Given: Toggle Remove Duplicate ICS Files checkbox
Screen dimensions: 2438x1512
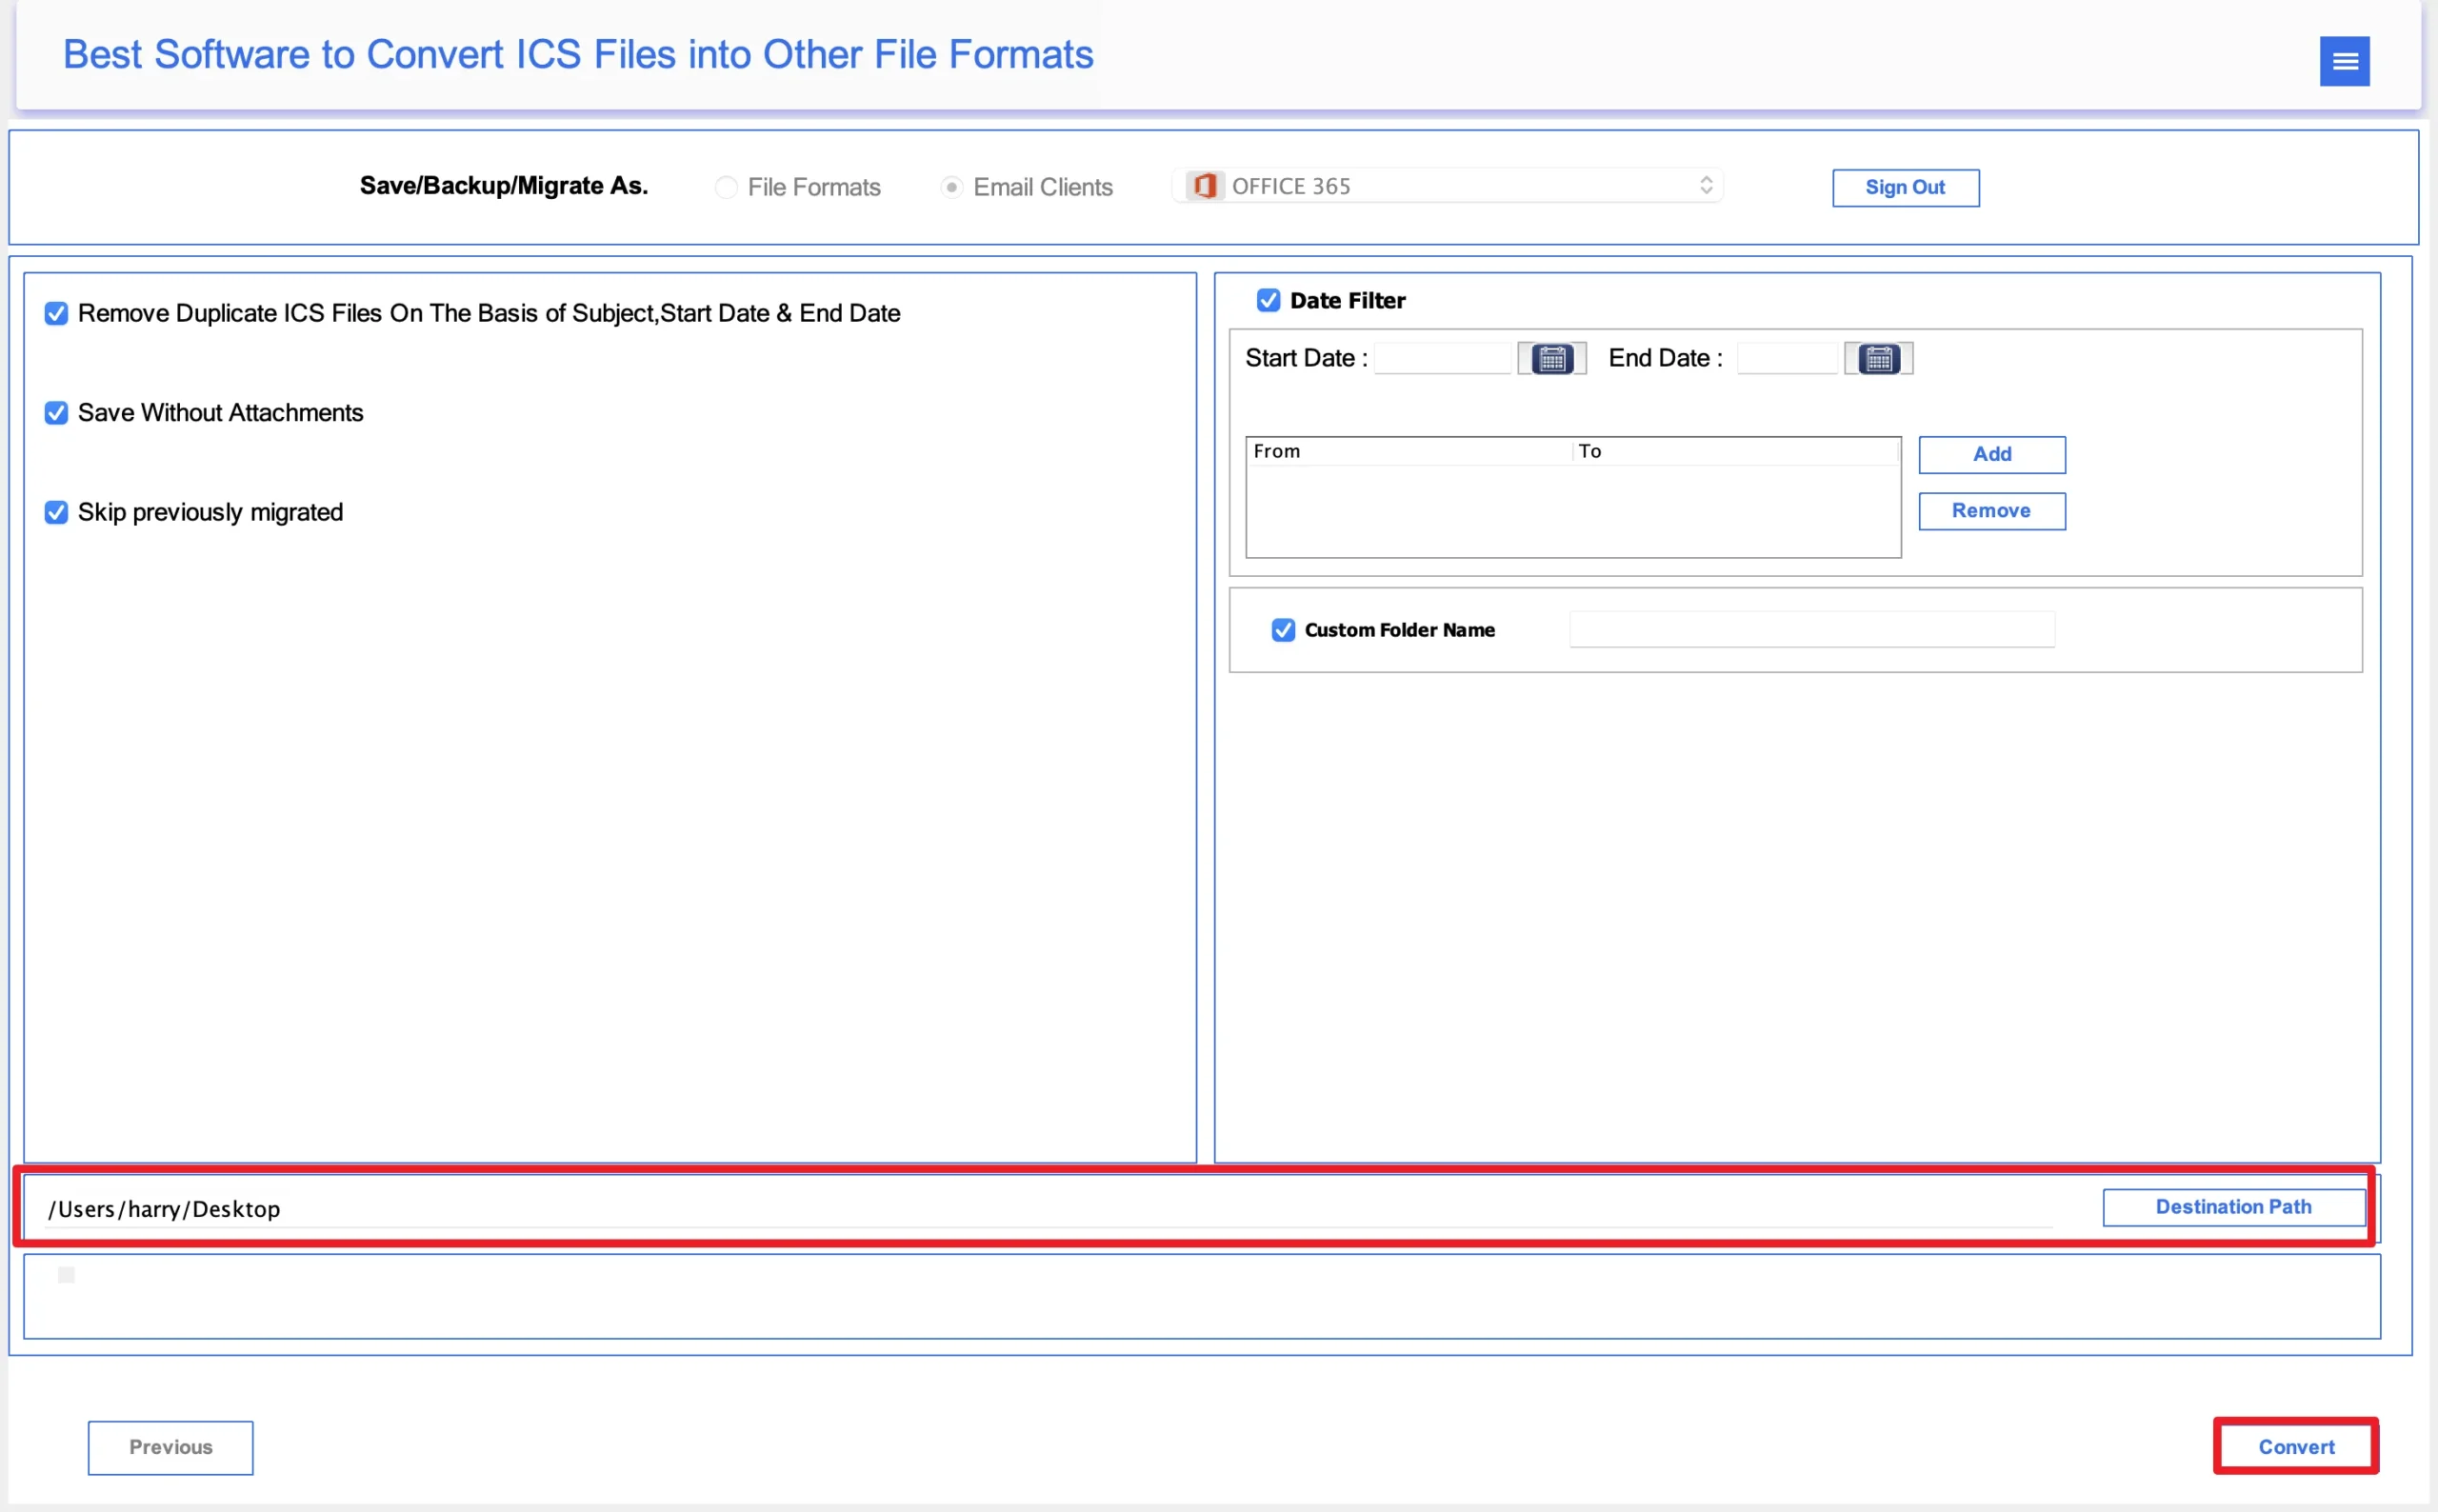Looking at the screenshot, I should pos(57,314).
